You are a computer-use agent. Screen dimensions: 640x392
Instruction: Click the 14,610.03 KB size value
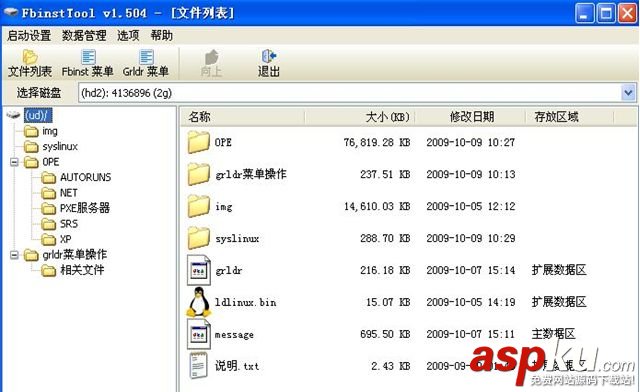(377, 207)
